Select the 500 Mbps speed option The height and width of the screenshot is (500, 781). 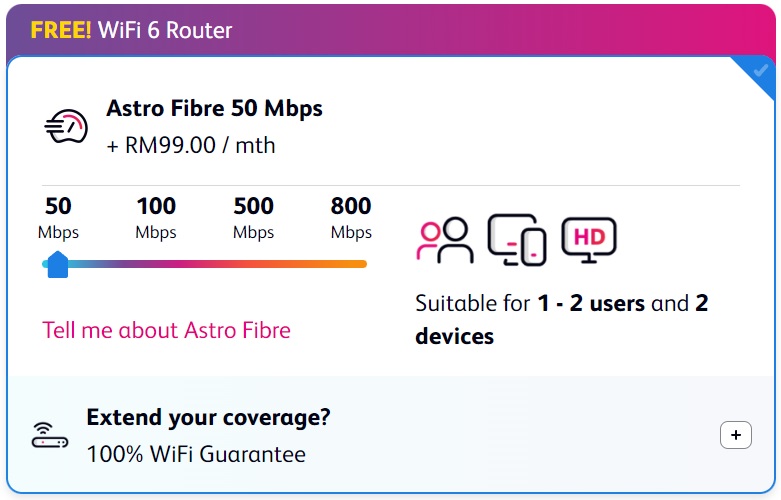click(254, 218)
